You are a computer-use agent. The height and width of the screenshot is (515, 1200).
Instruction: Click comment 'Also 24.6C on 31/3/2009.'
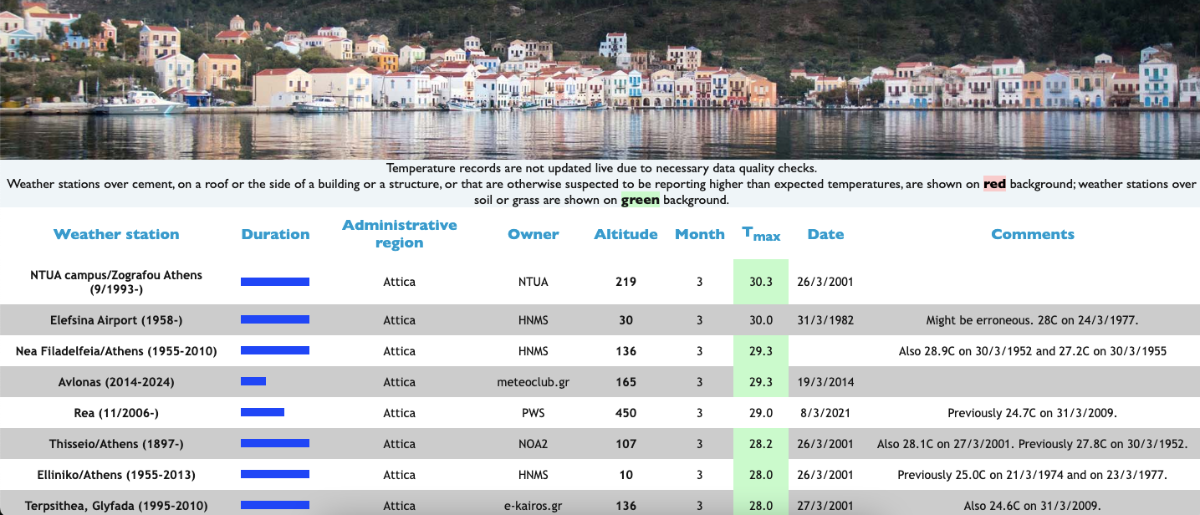(1033, 506)
